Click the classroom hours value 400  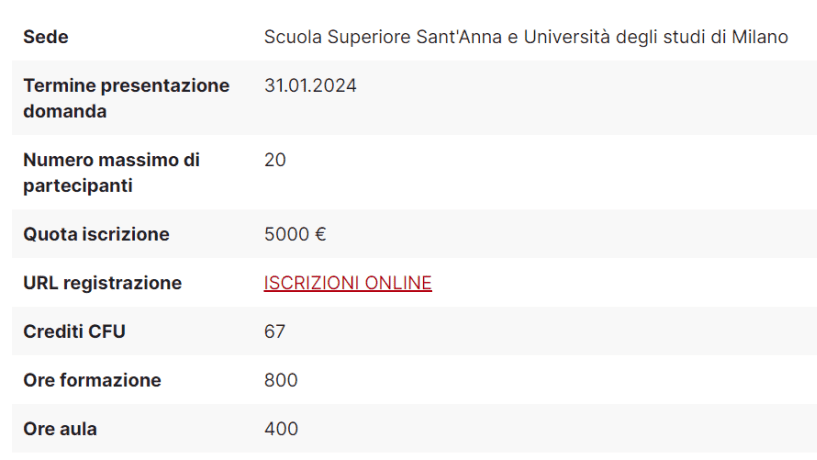[x=281, y=429]
